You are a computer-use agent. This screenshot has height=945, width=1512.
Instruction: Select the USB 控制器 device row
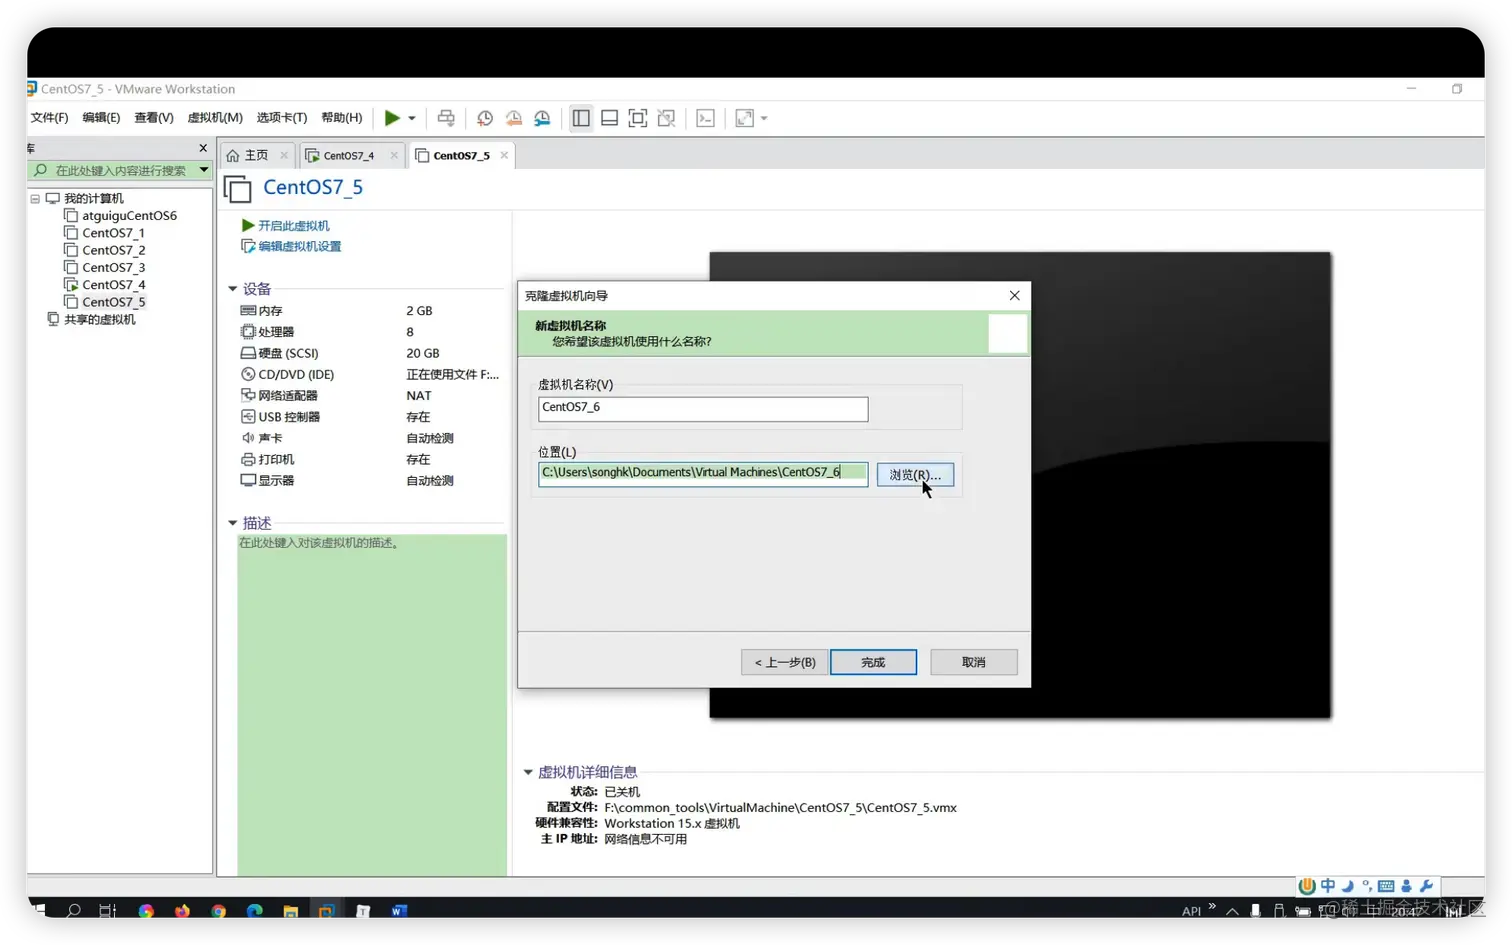coord(370,417)
